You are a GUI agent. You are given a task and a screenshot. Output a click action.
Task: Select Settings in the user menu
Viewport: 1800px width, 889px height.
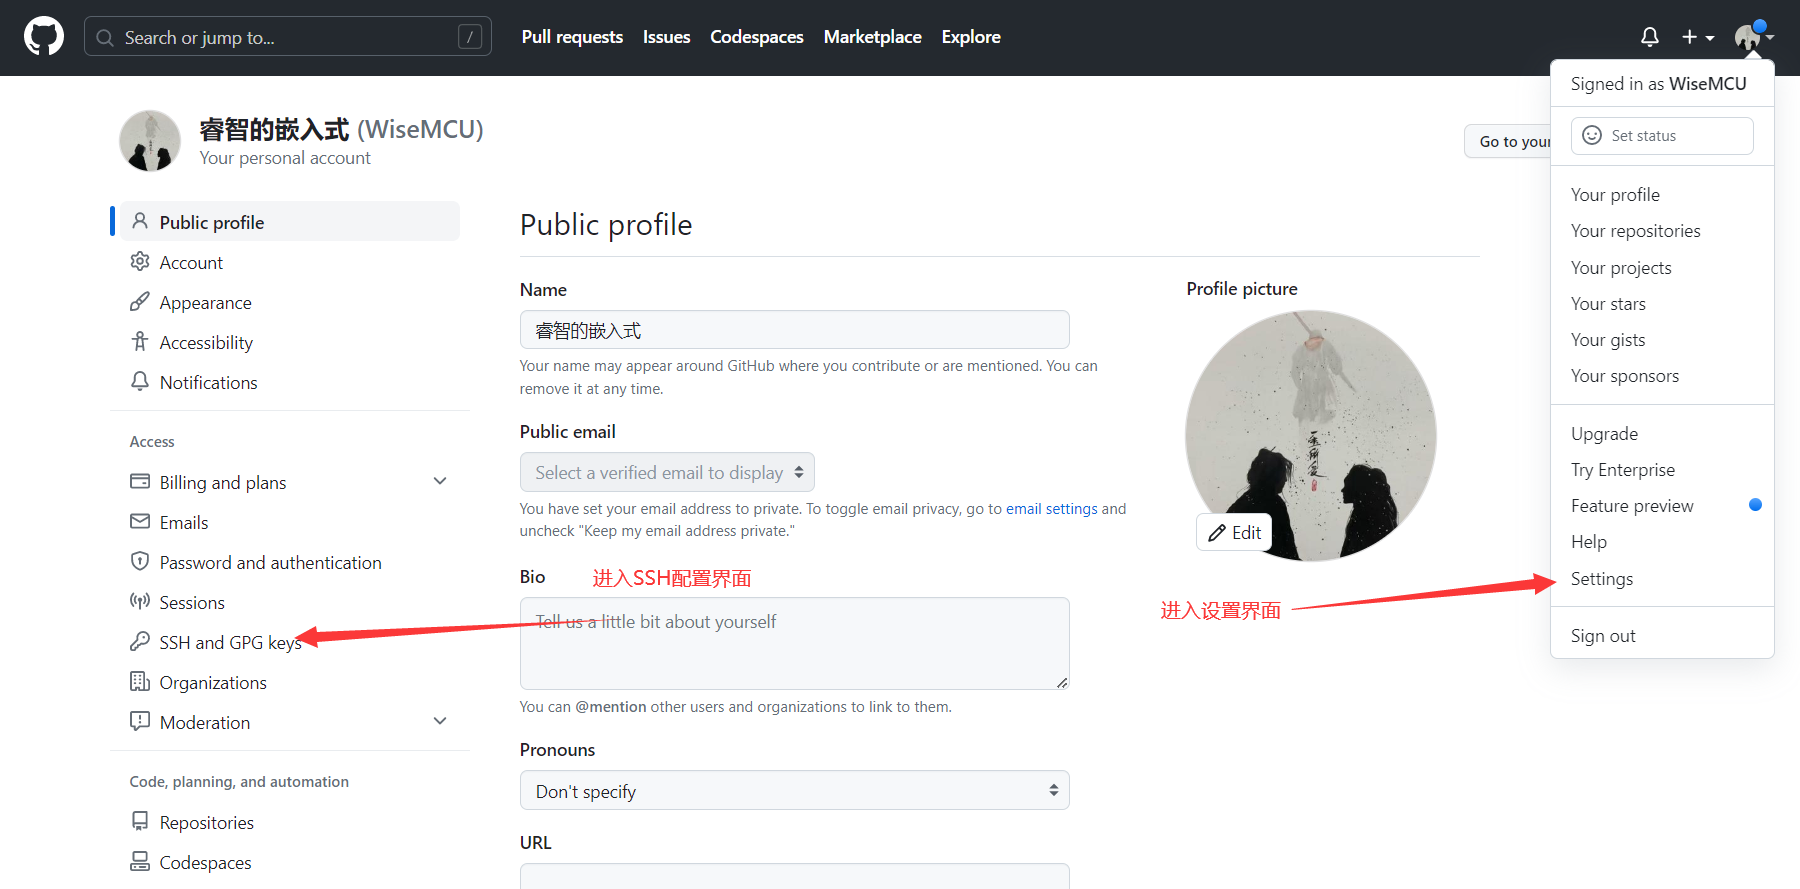(x=1601, y=579)
